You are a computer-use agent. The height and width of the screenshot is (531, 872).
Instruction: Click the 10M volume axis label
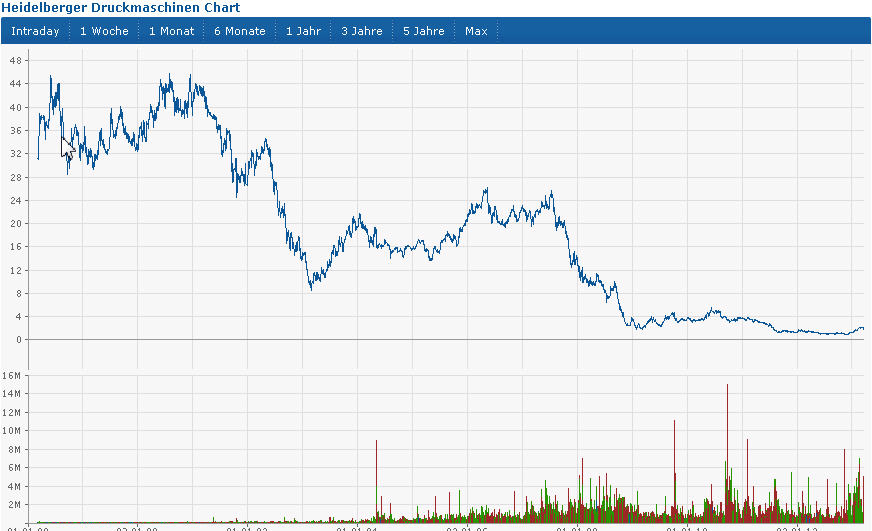[x=11, y=431]
